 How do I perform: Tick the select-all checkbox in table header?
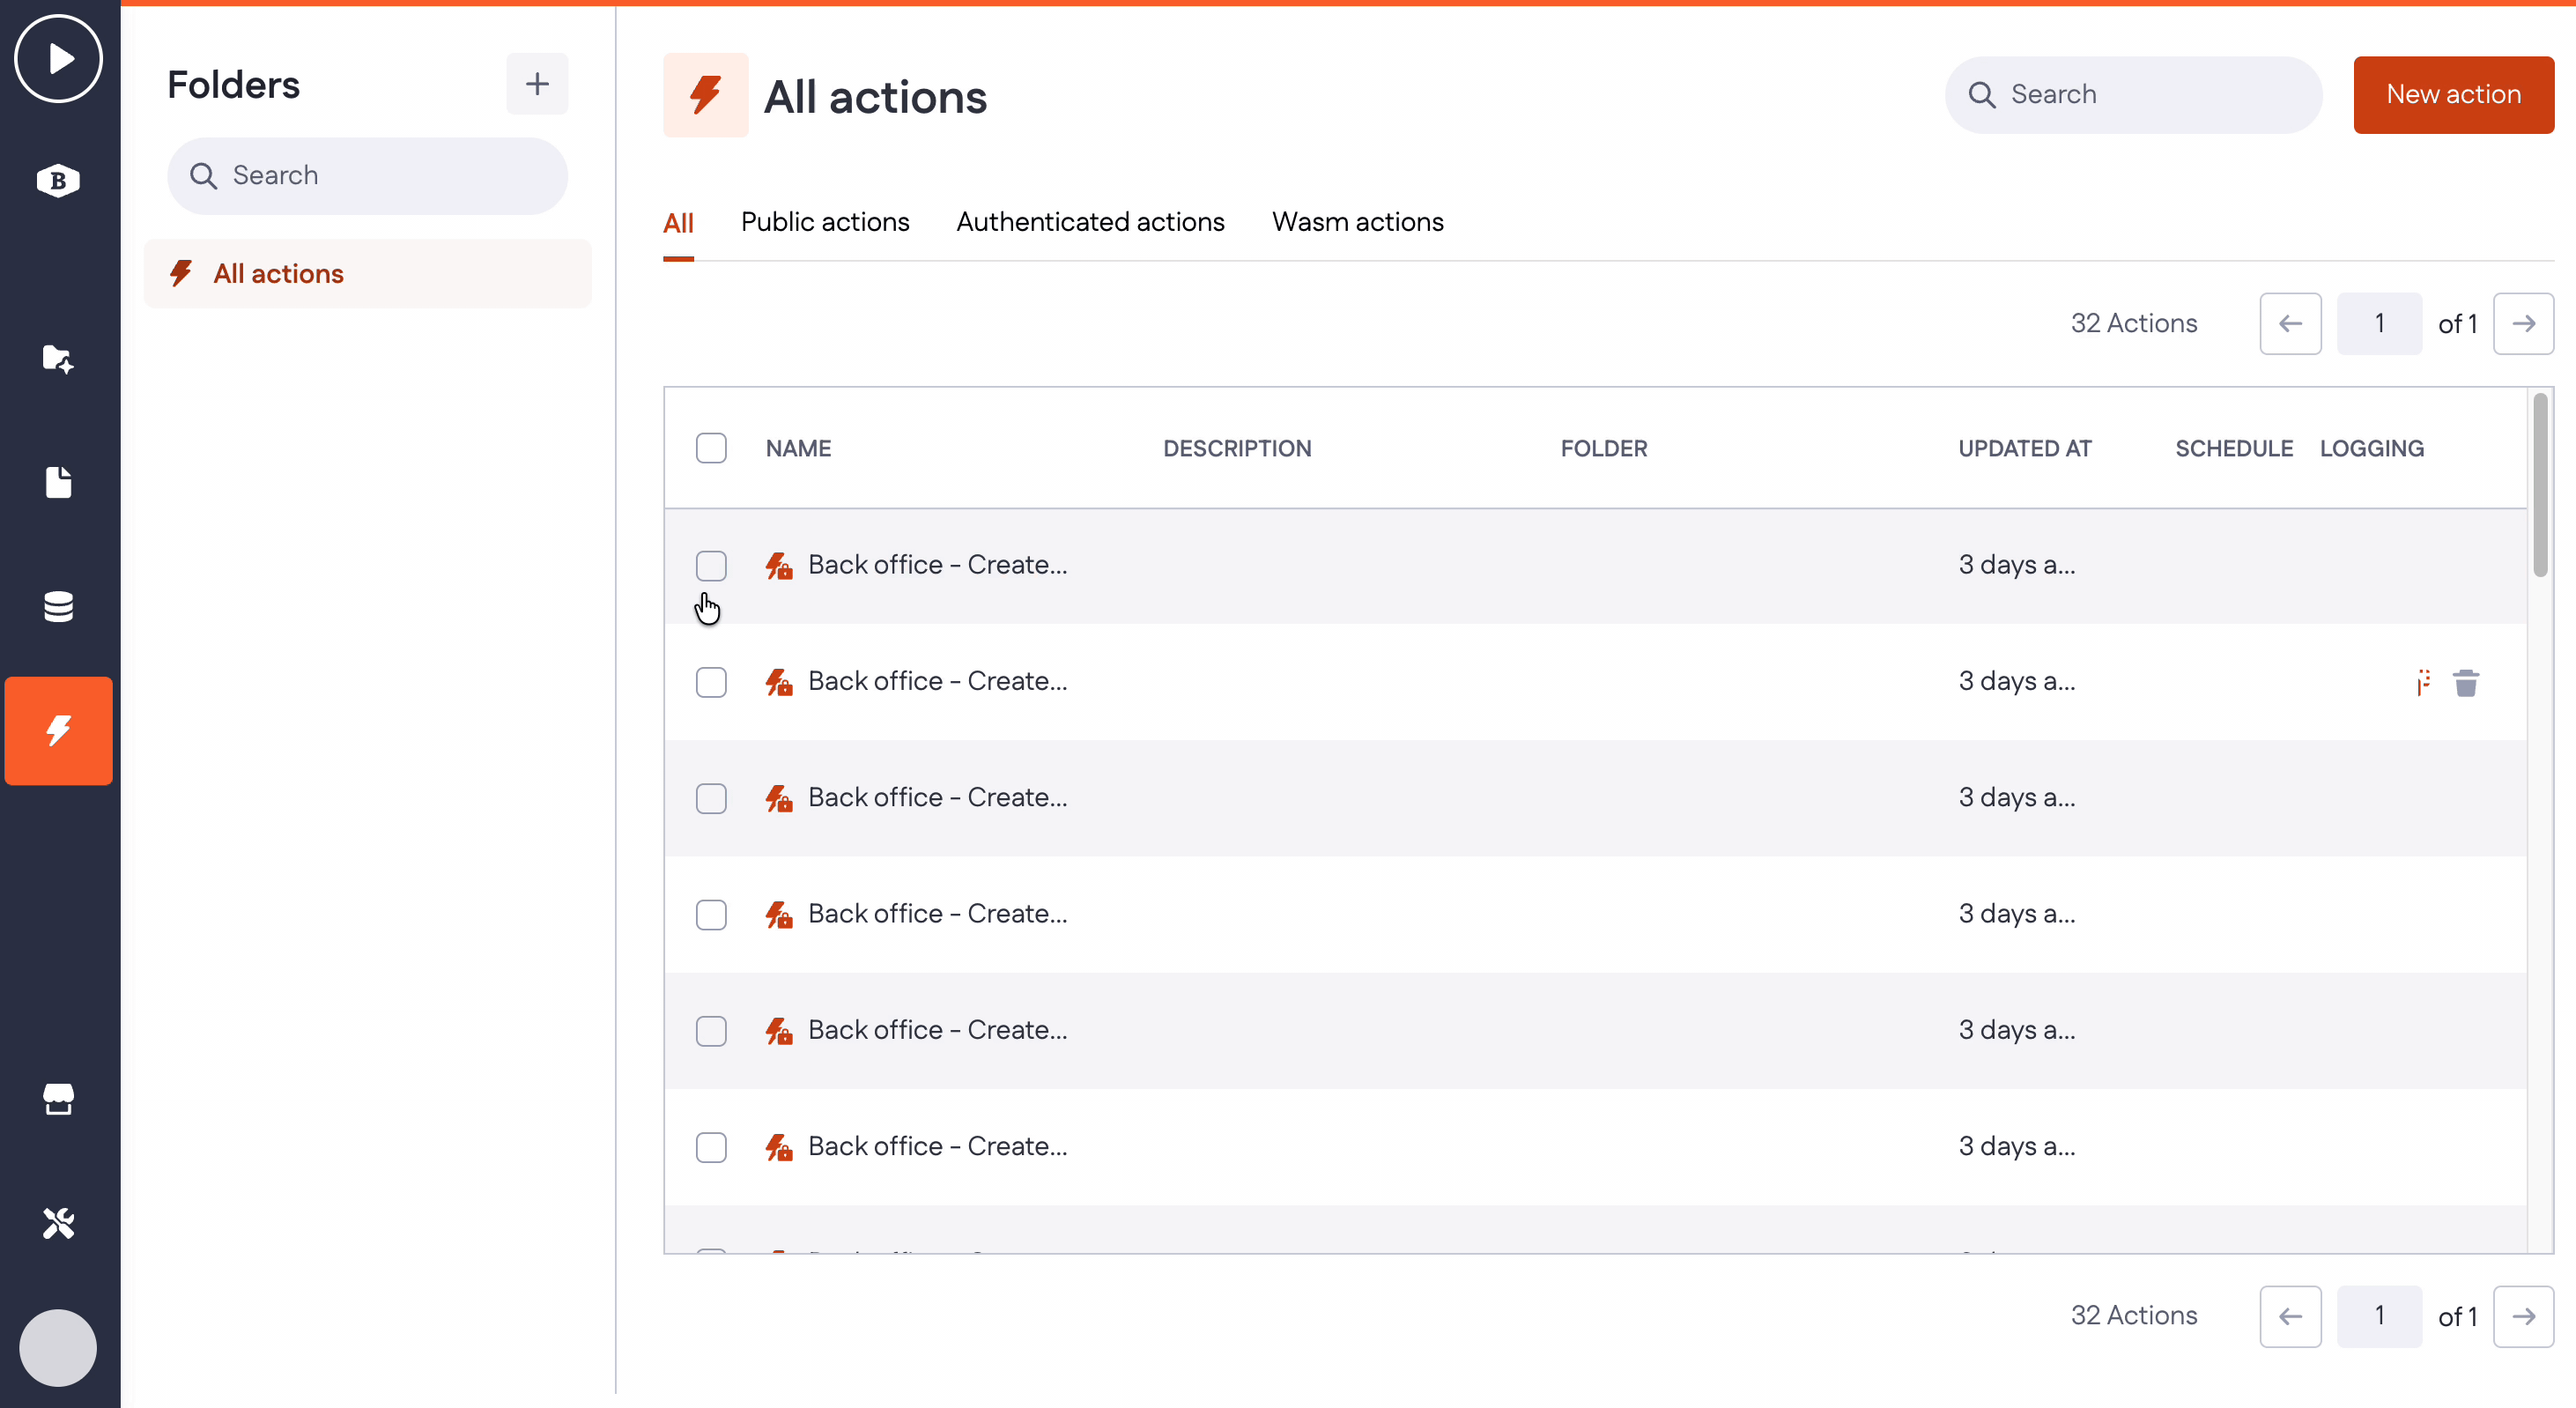click(x=711, y=448)
